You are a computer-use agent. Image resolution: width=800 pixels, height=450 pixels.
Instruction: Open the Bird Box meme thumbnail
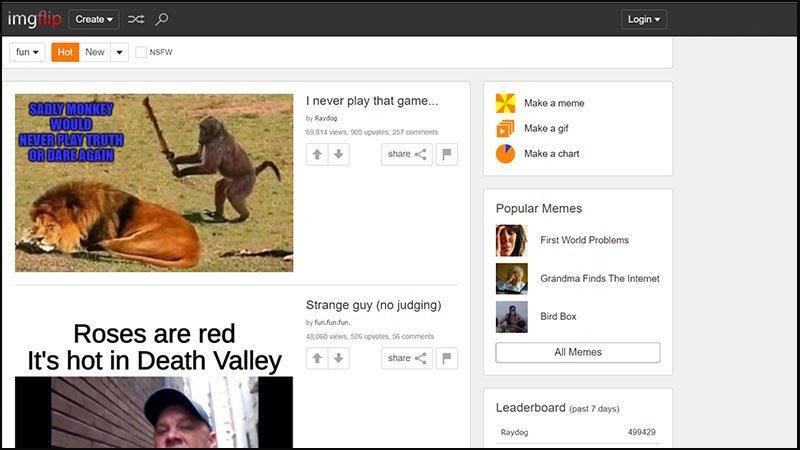[512, 317]
